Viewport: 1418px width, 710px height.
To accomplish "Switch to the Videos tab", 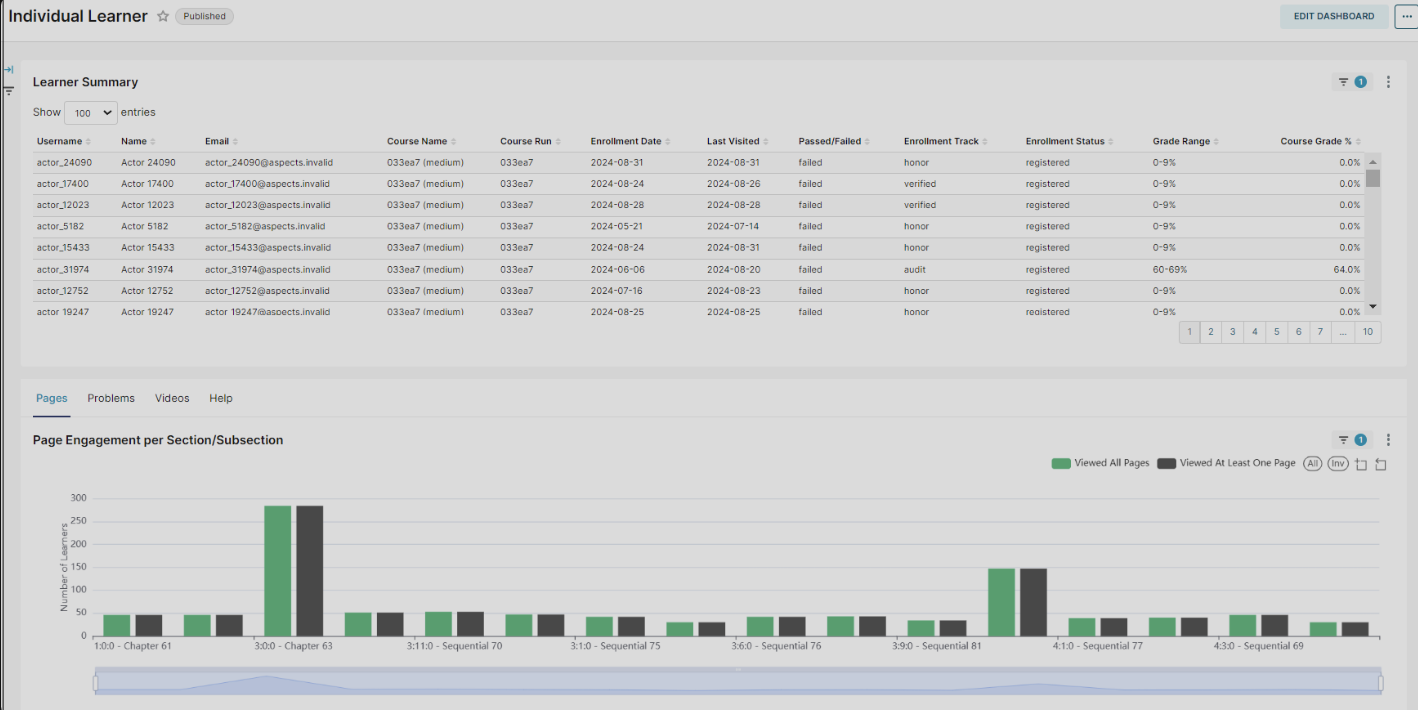I will 172,398.
